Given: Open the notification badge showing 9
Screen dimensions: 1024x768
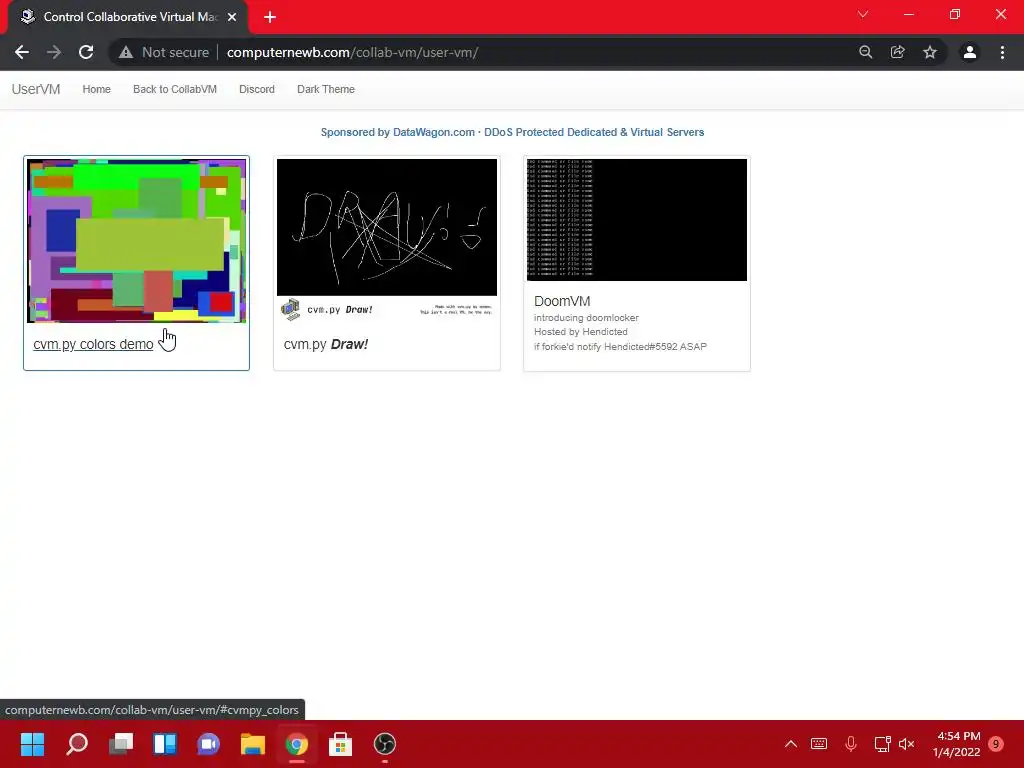Looking at the screenshot, I should 996,744.
